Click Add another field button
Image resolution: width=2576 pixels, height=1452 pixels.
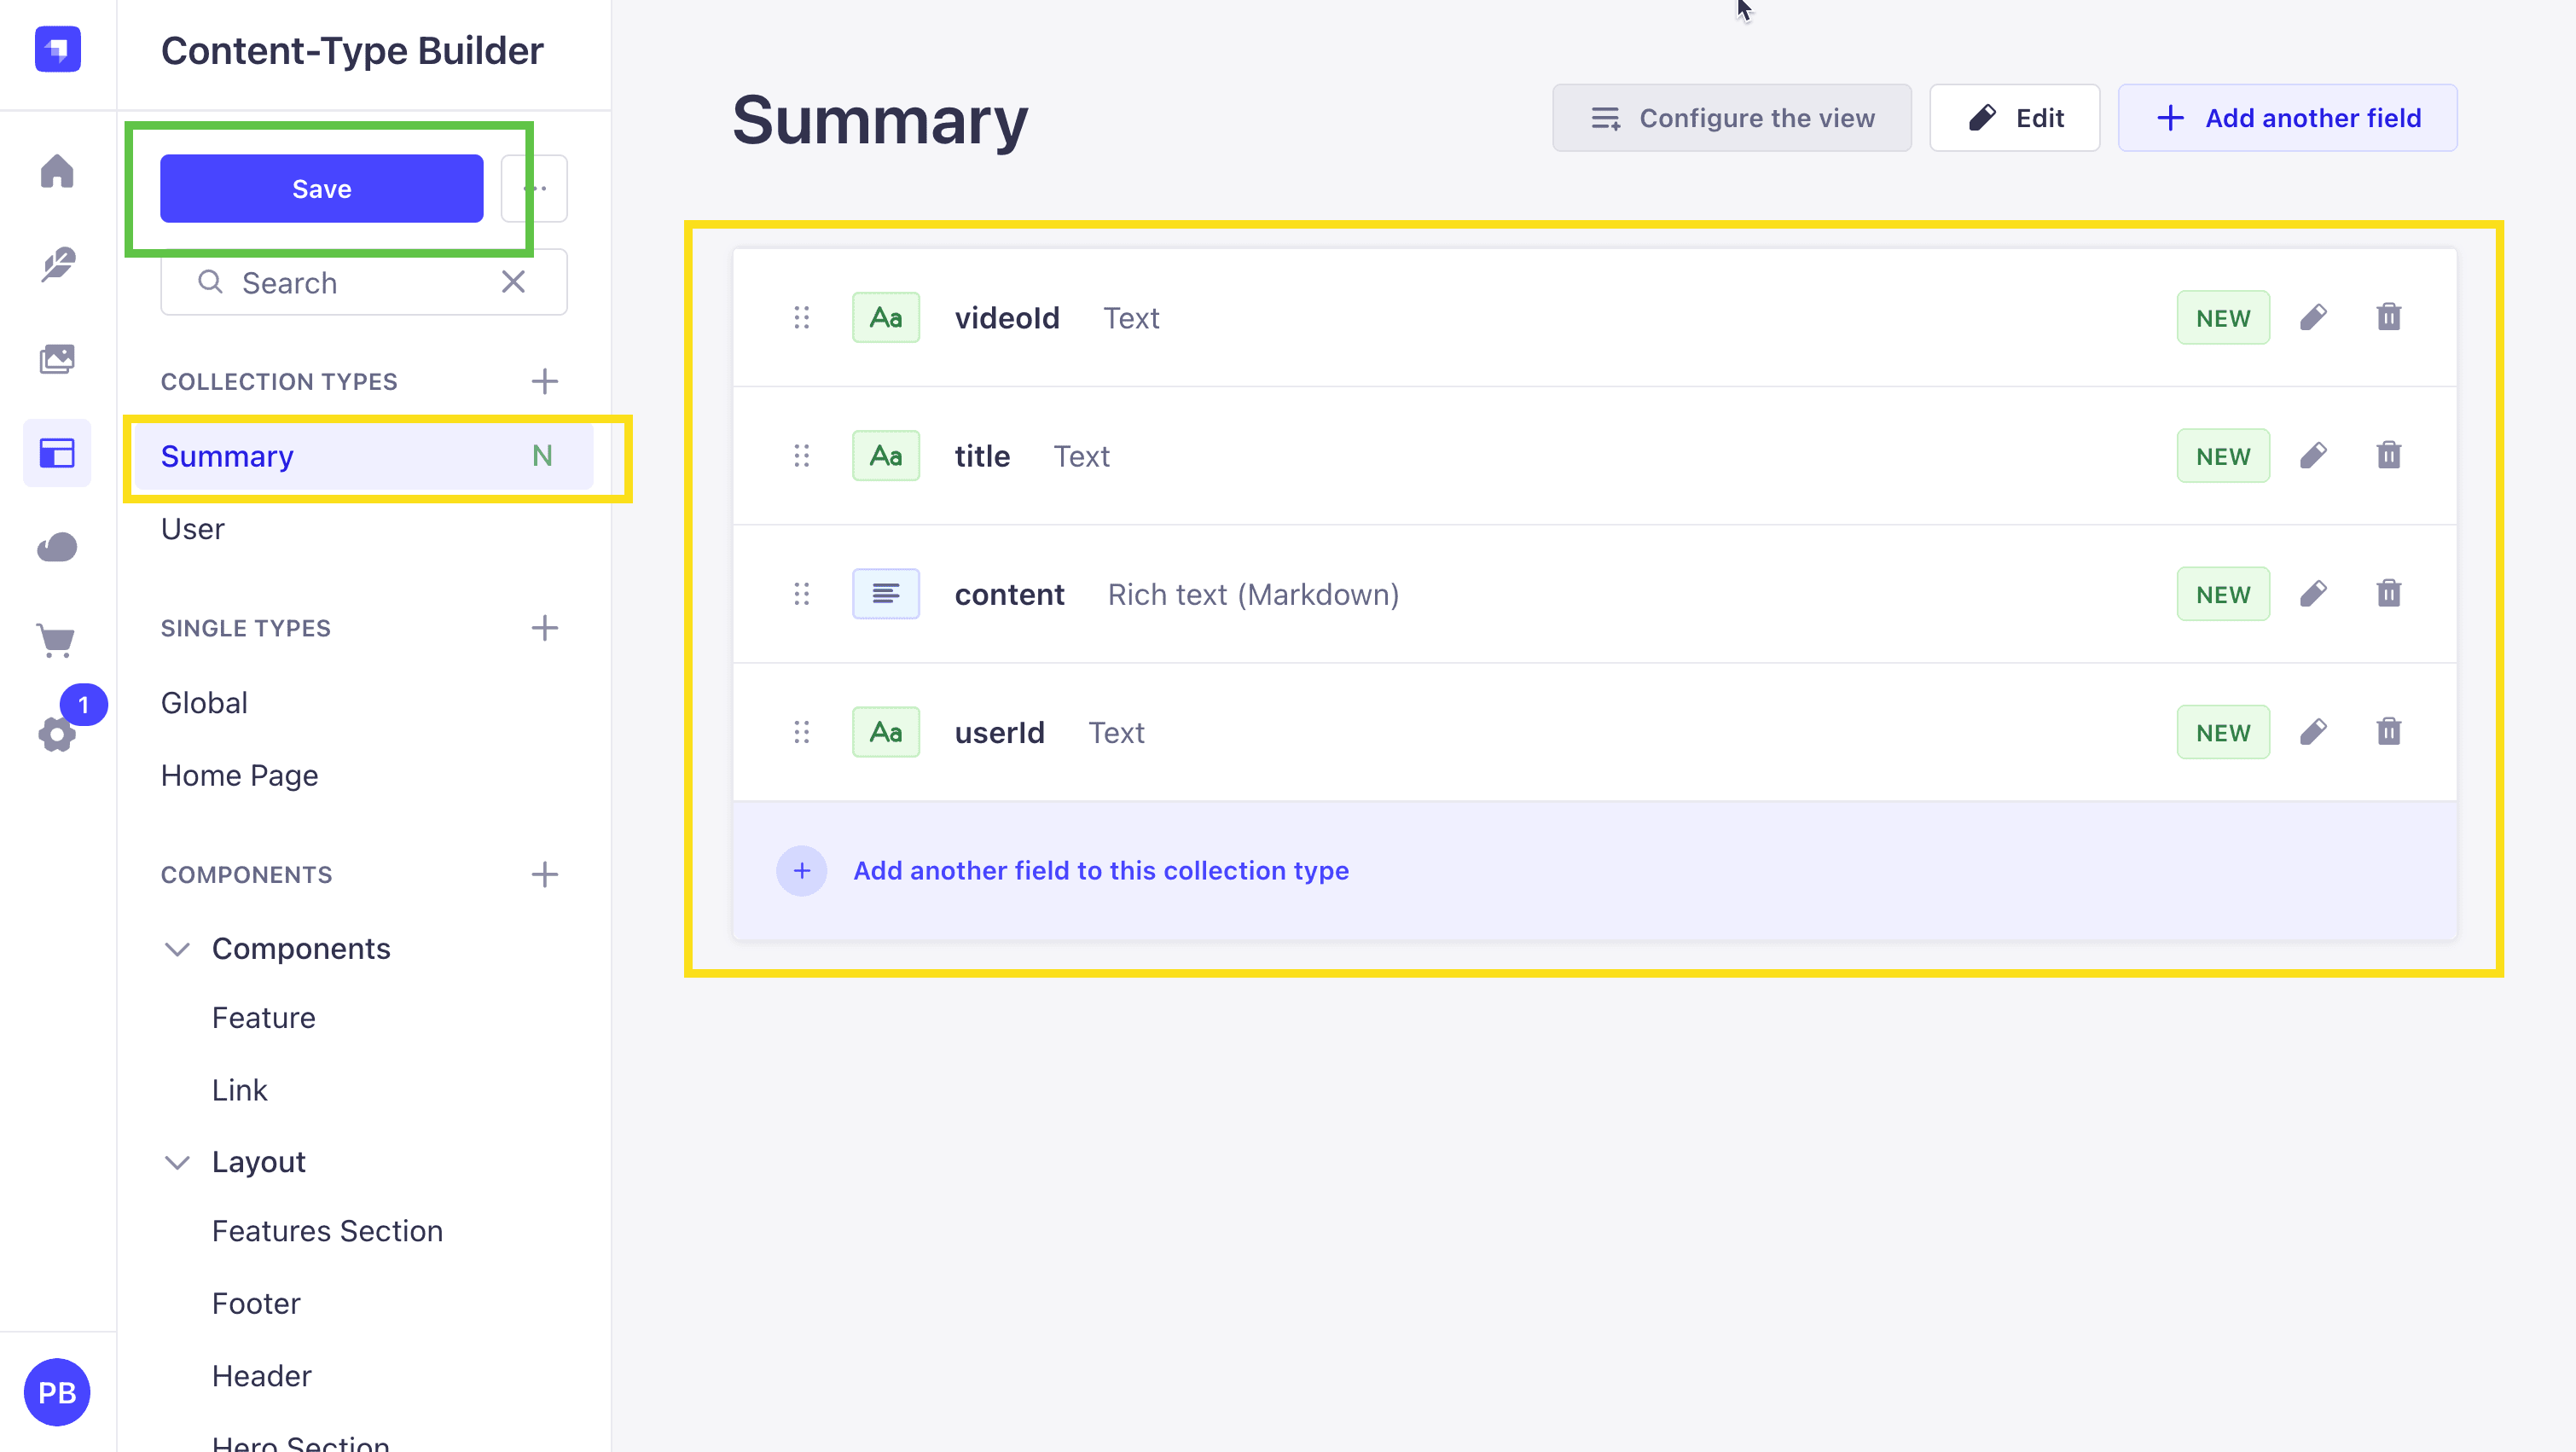tap(2288, 118)
